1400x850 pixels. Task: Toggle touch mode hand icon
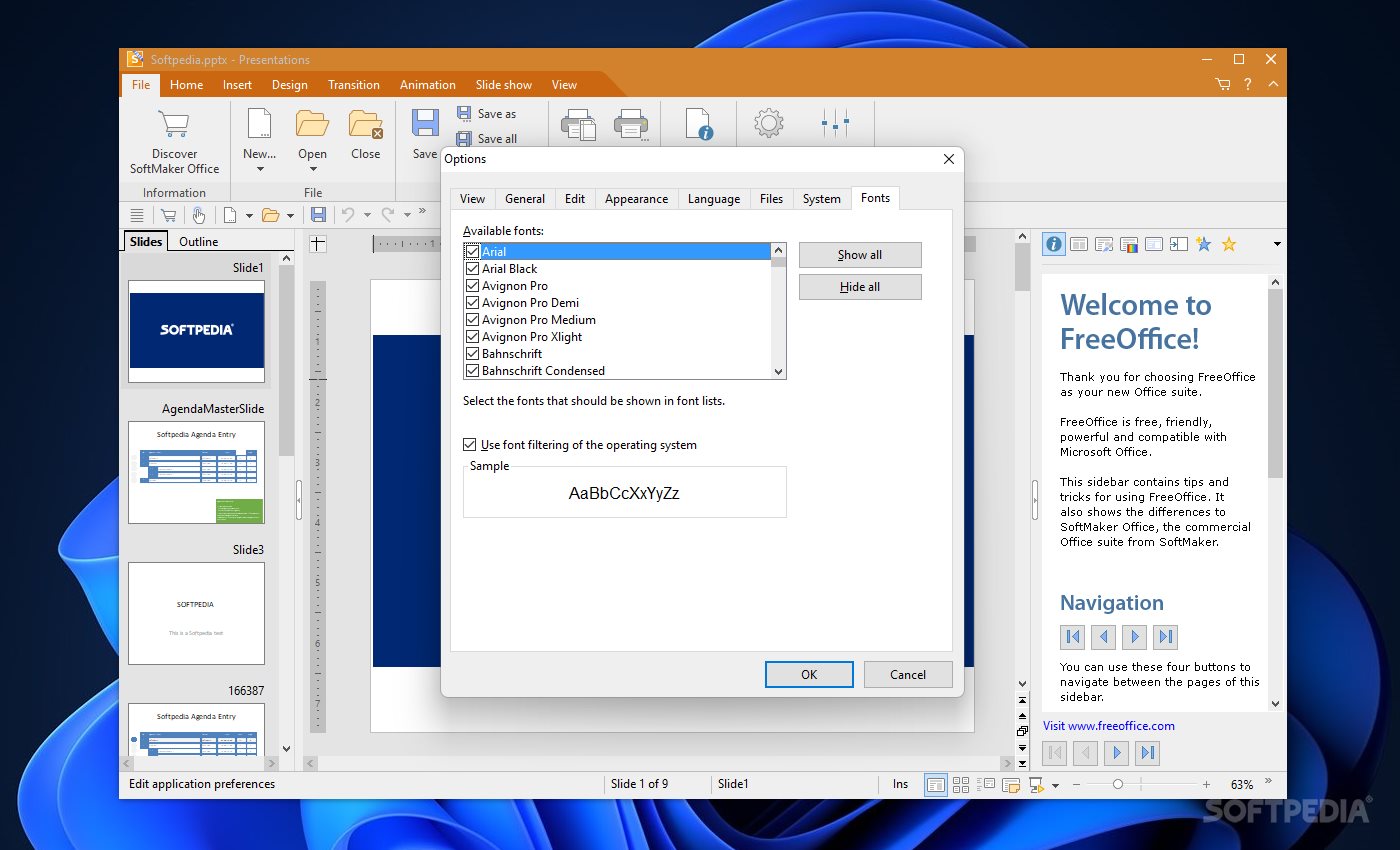[x=199, y=215]
